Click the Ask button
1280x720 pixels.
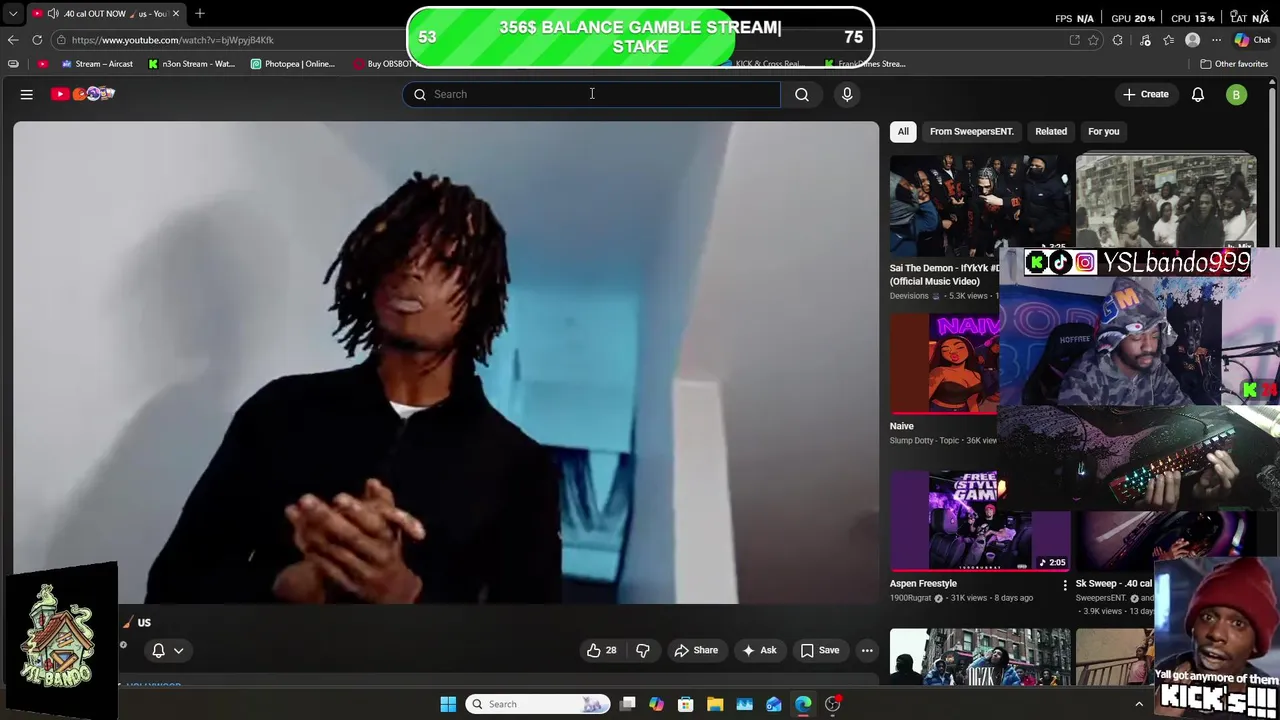click(758, 650)
